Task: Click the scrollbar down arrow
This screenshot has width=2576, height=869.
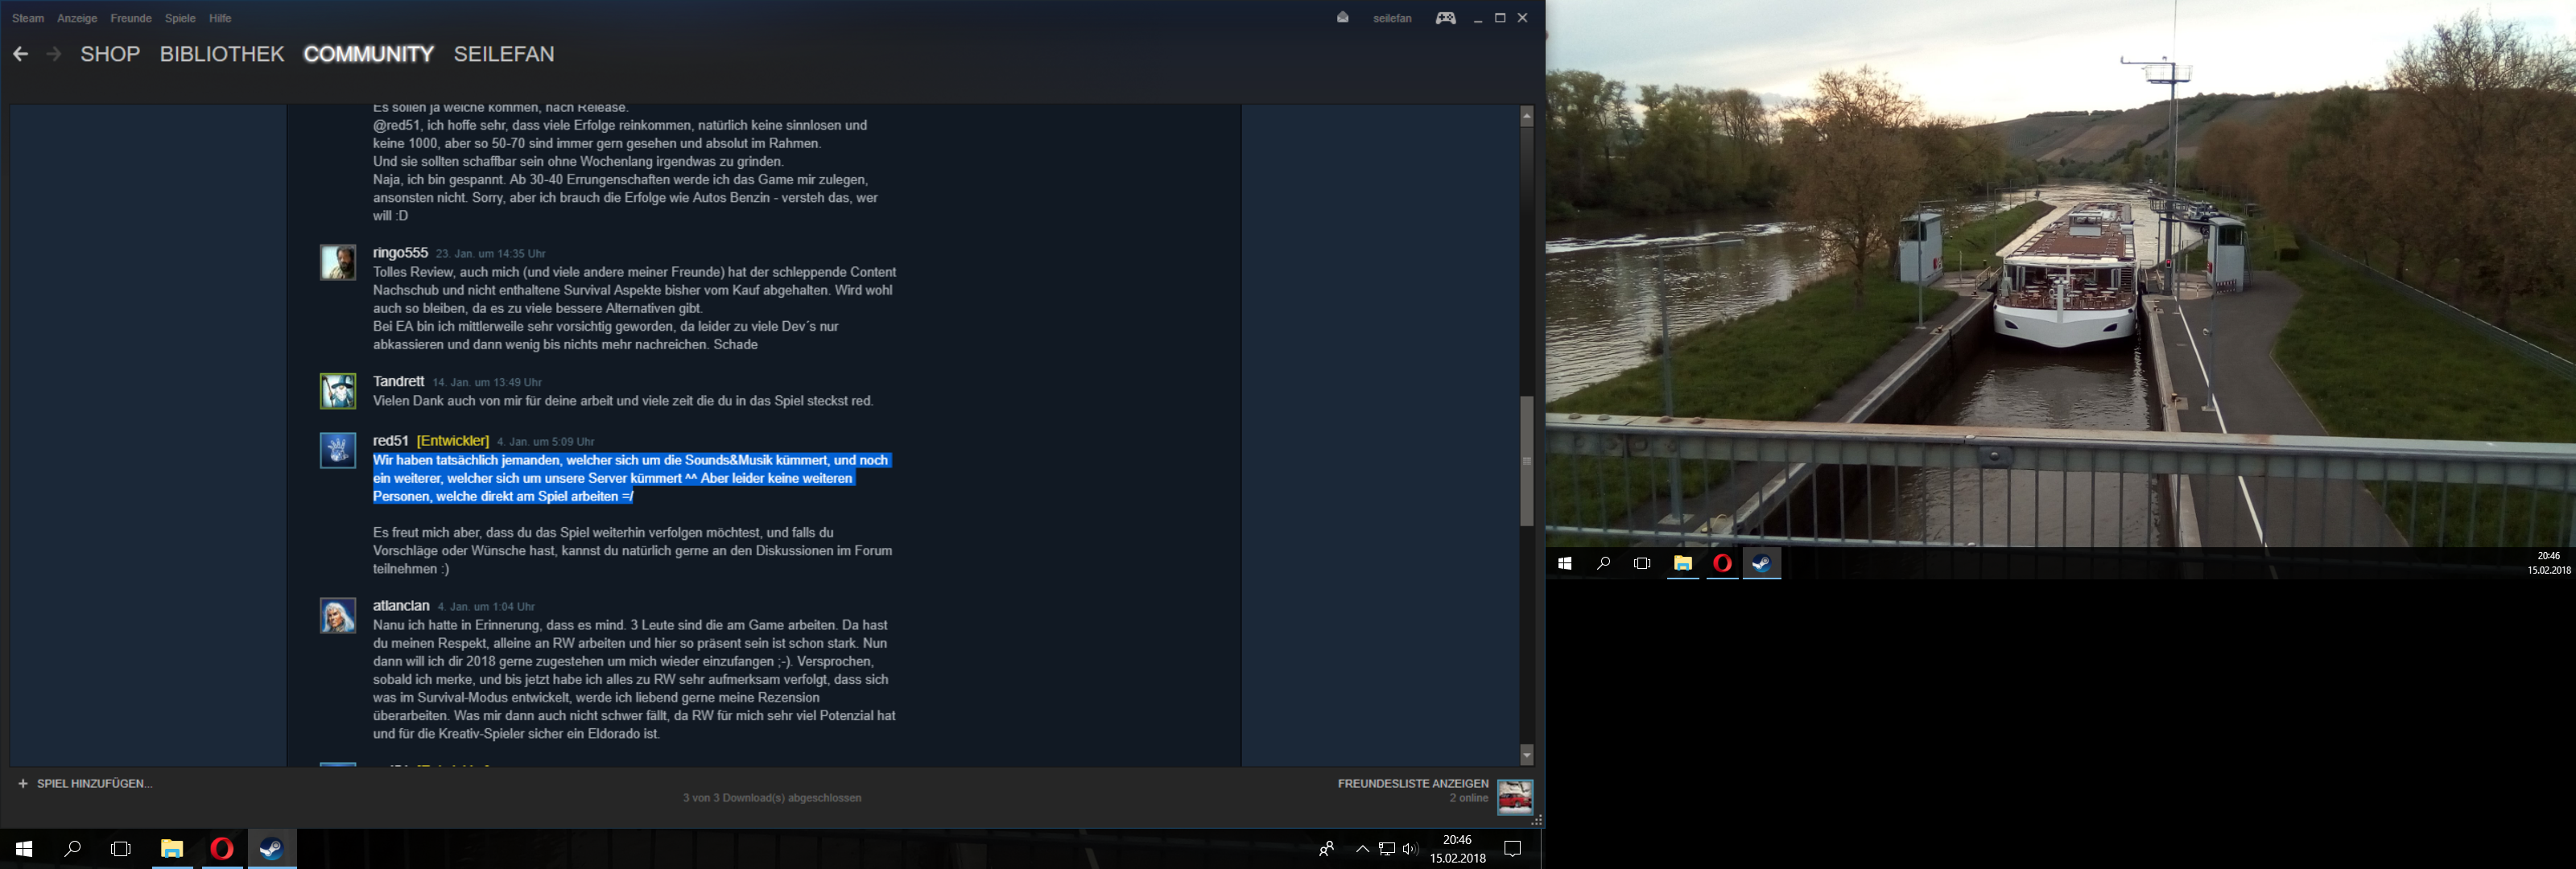Action: point(1526,754)
